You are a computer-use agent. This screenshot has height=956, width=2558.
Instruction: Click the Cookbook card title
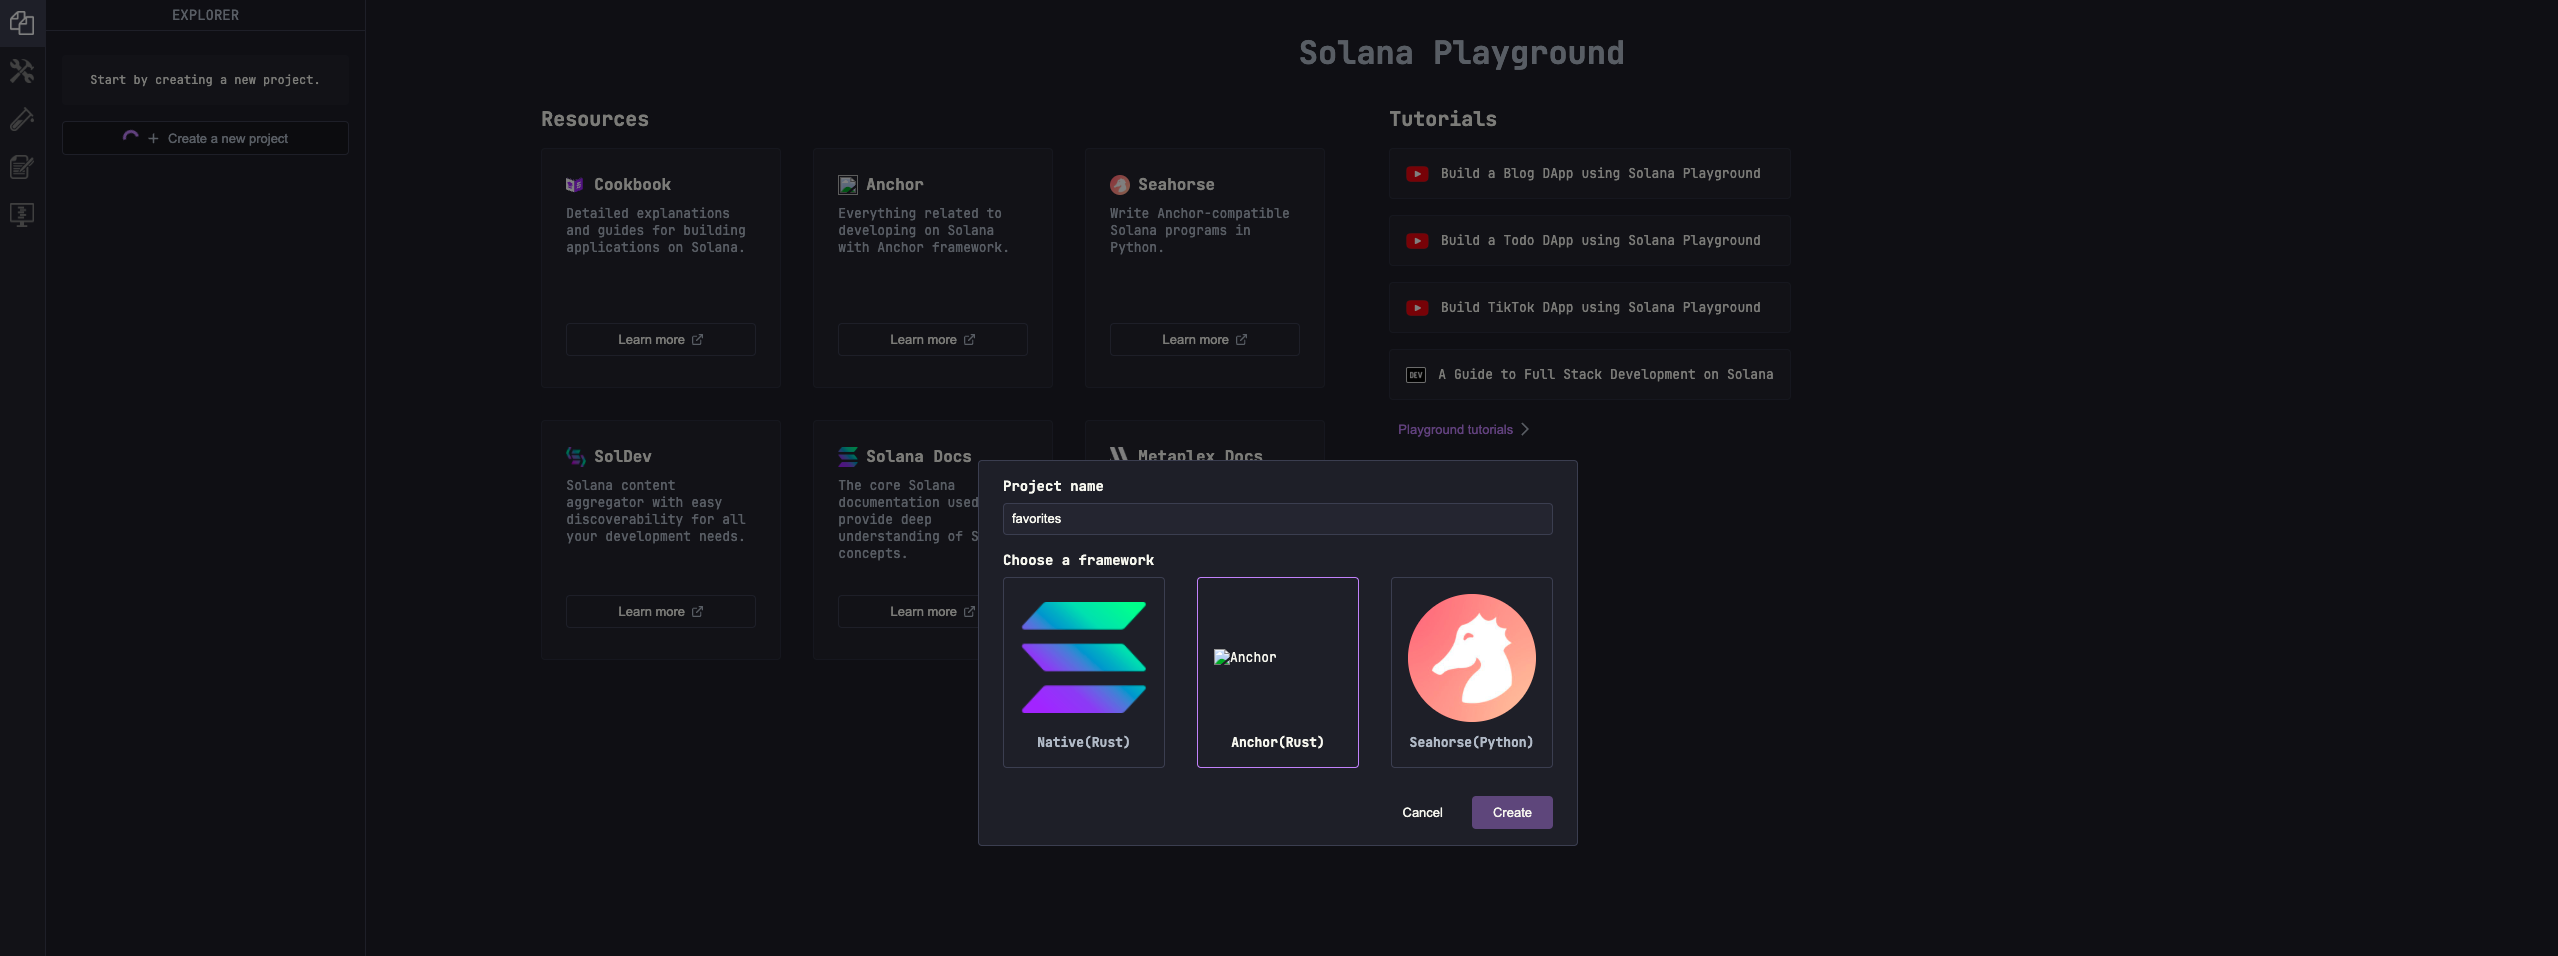pyautogui.click(x=632, y=185)
